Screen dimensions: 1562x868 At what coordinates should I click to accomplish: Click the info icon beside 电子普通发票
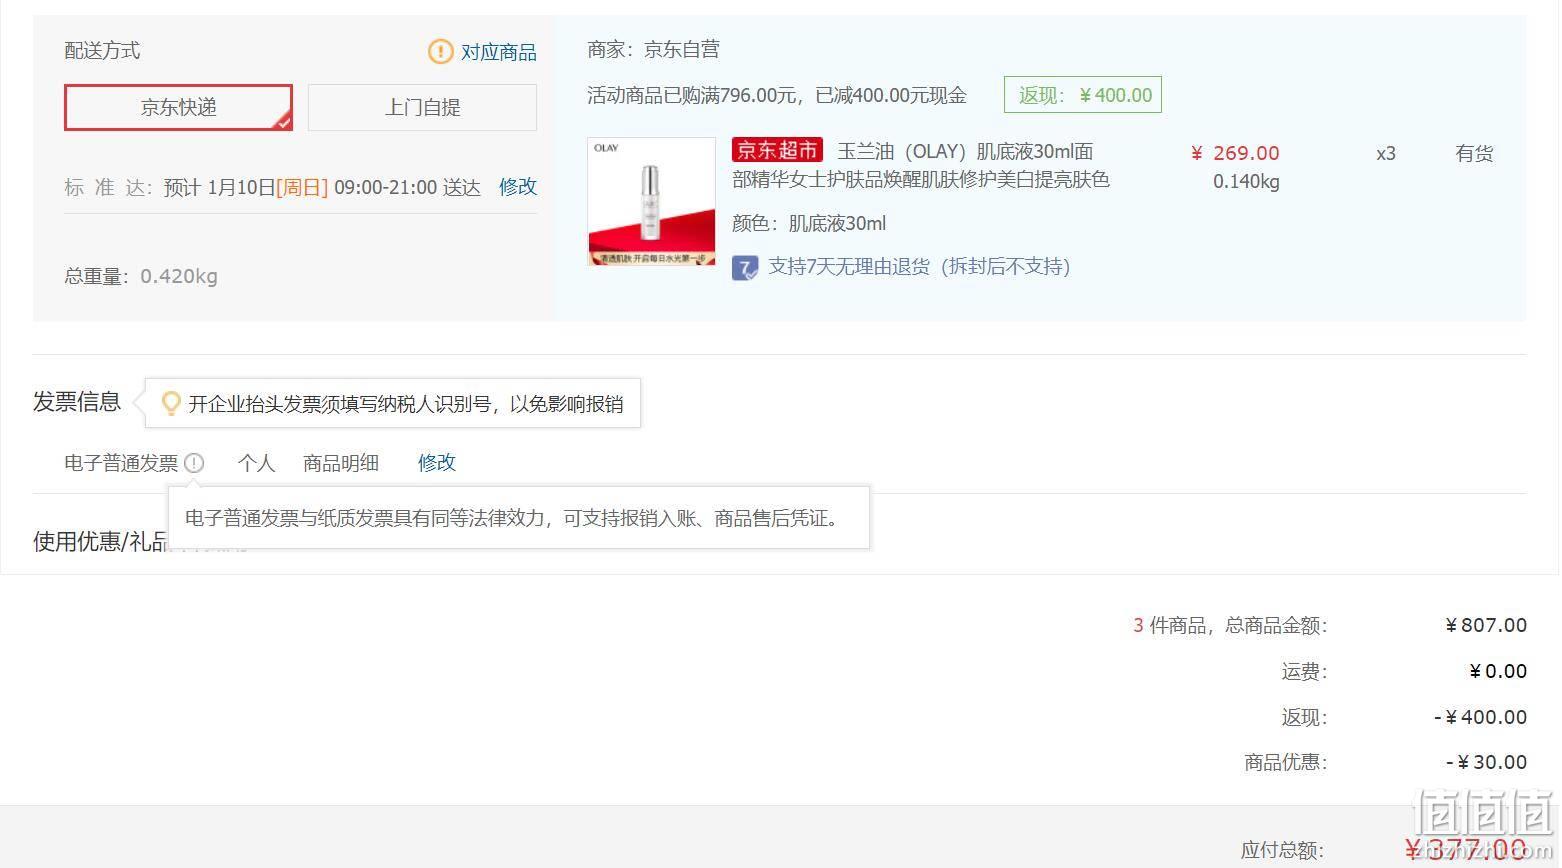point(194,463)
